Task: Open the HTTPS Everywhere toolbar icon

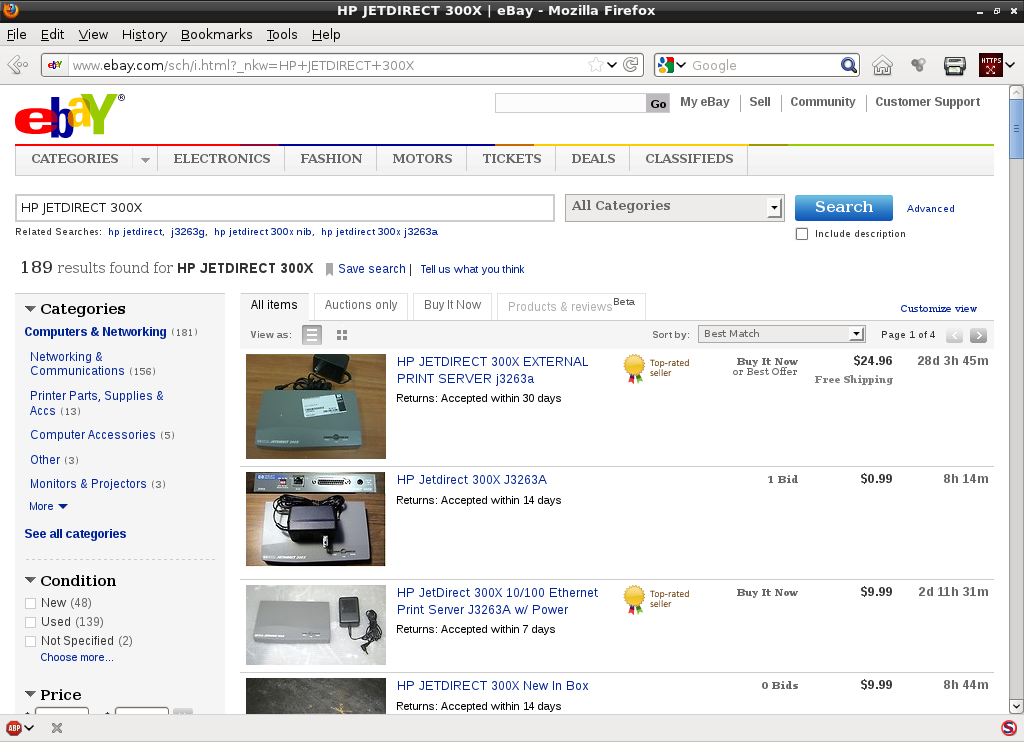Action: coord(990,65)
